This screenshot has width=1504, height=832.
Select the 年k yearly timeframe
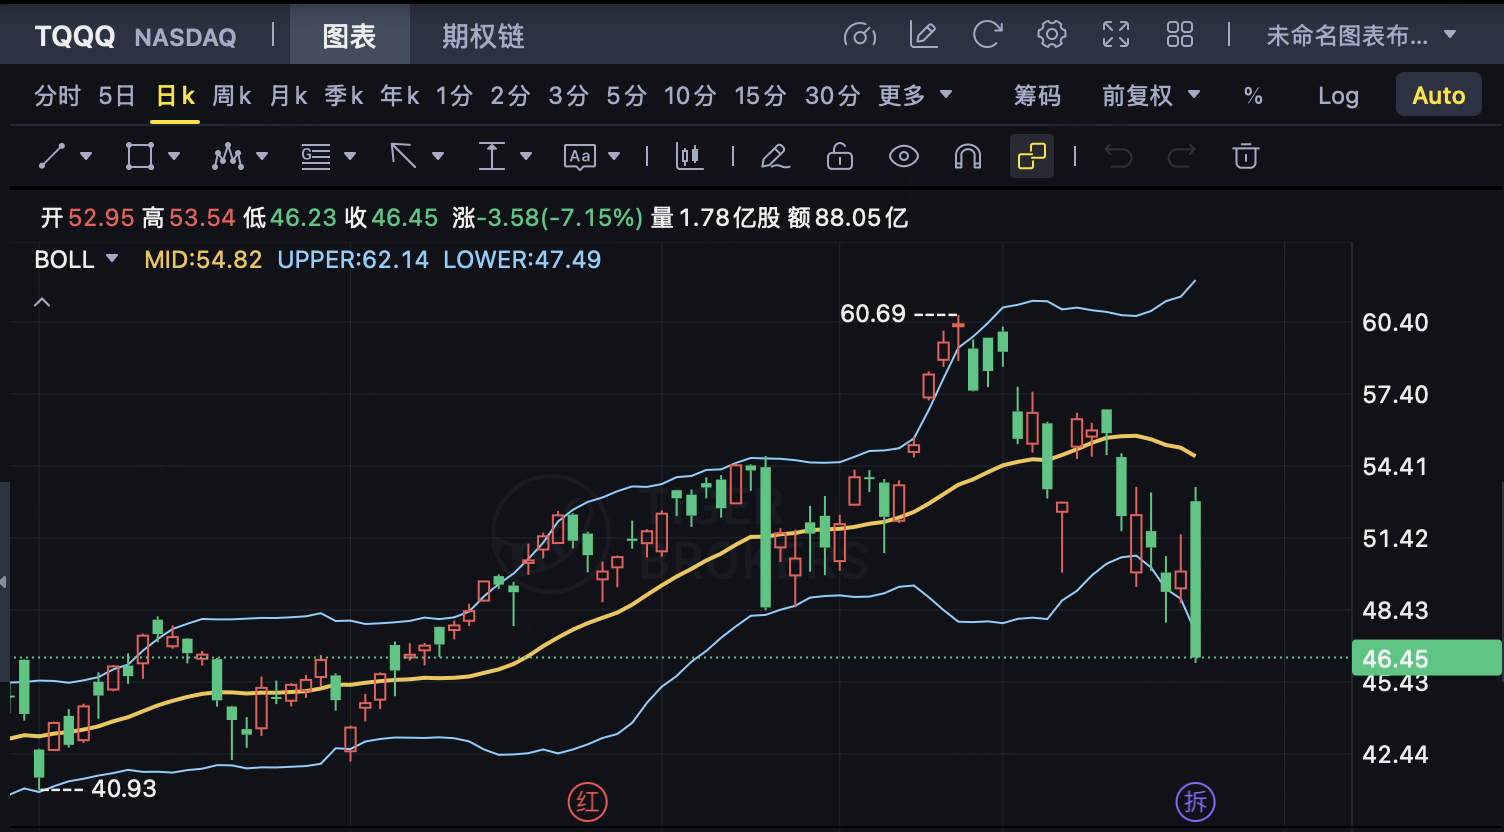[400, 96]
